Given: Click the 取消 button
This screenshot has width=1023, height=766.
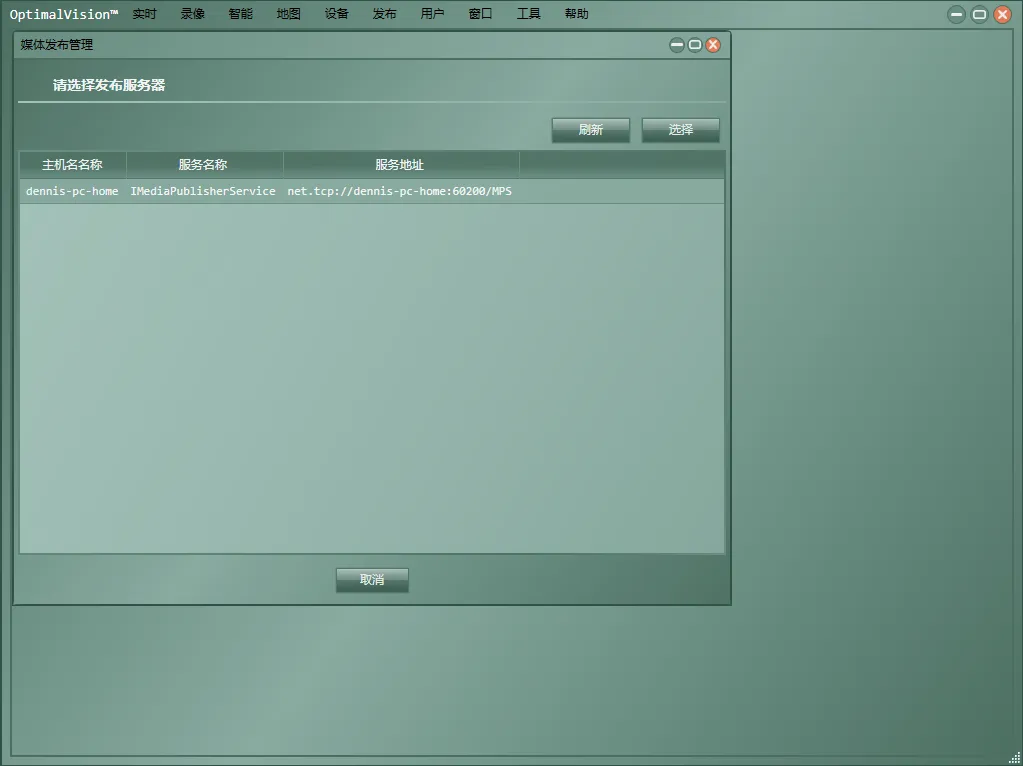Looking at the screenshot, I should point(372,579).
